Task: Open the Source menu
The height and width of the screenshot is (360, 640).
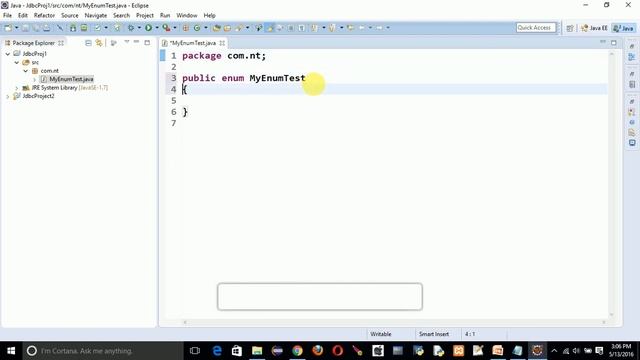Action: click(70, 16)
